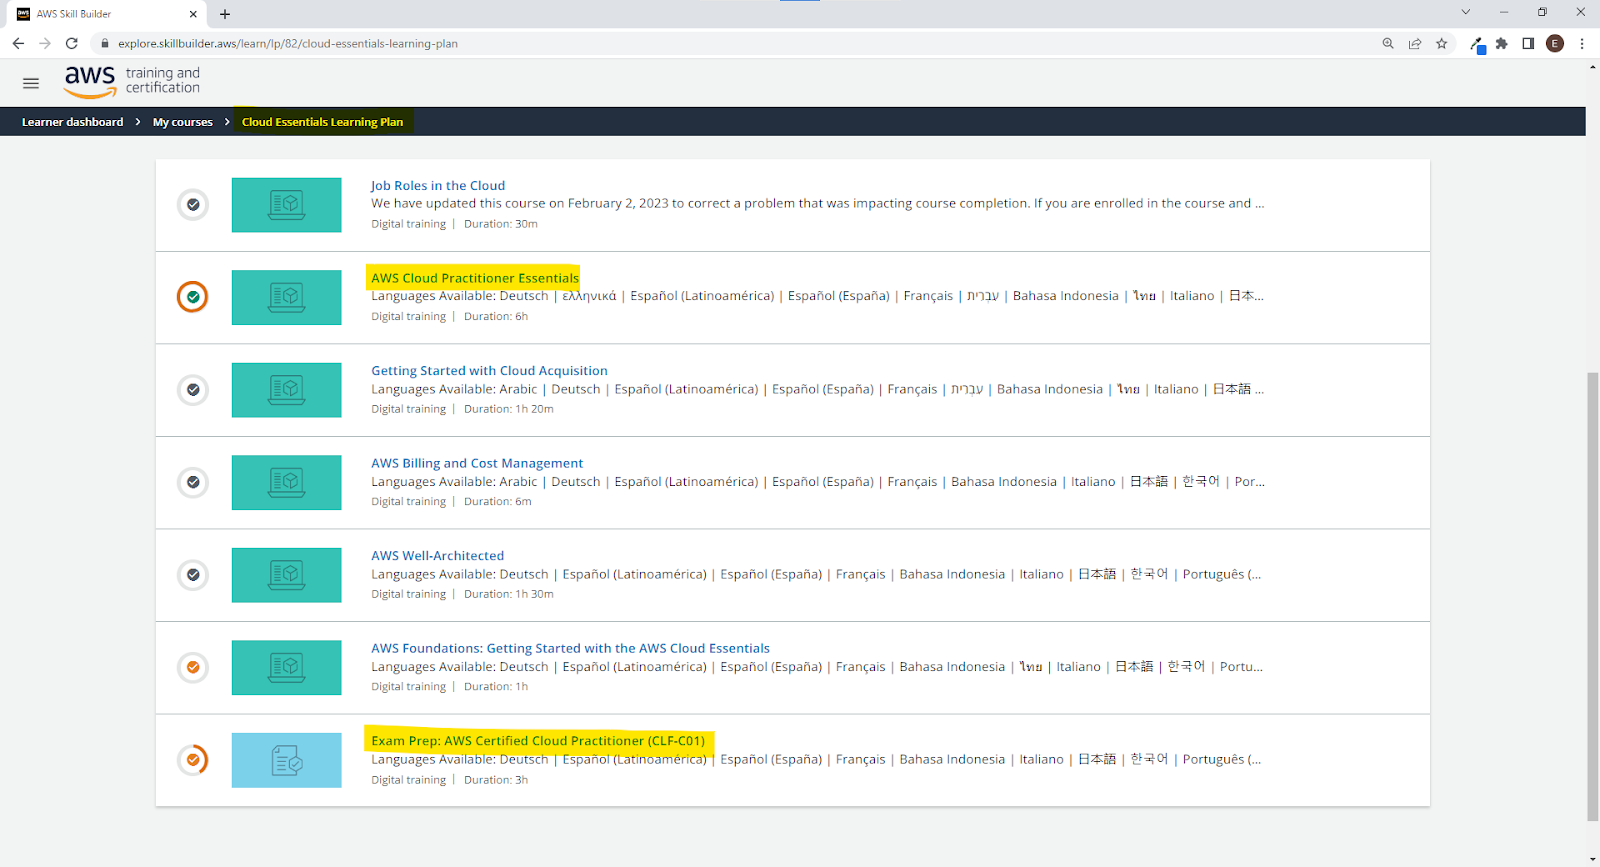Open the hamburger navigation menu
Viewport: 1600px width, 867px height.
31,83
